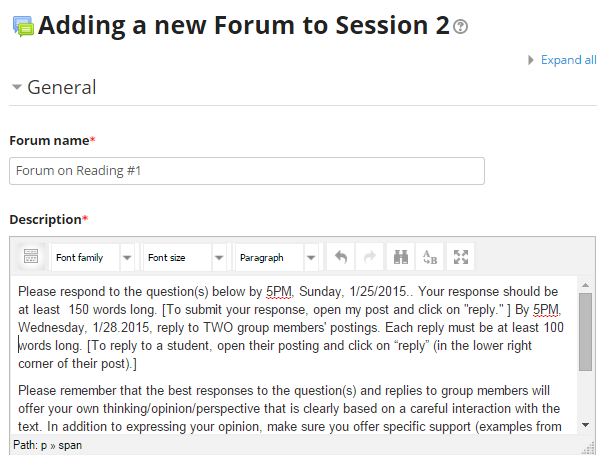The height and width of the screenshot is (467, 608).
Task: Open find with the binoculars icon
Action: (401, 257)
